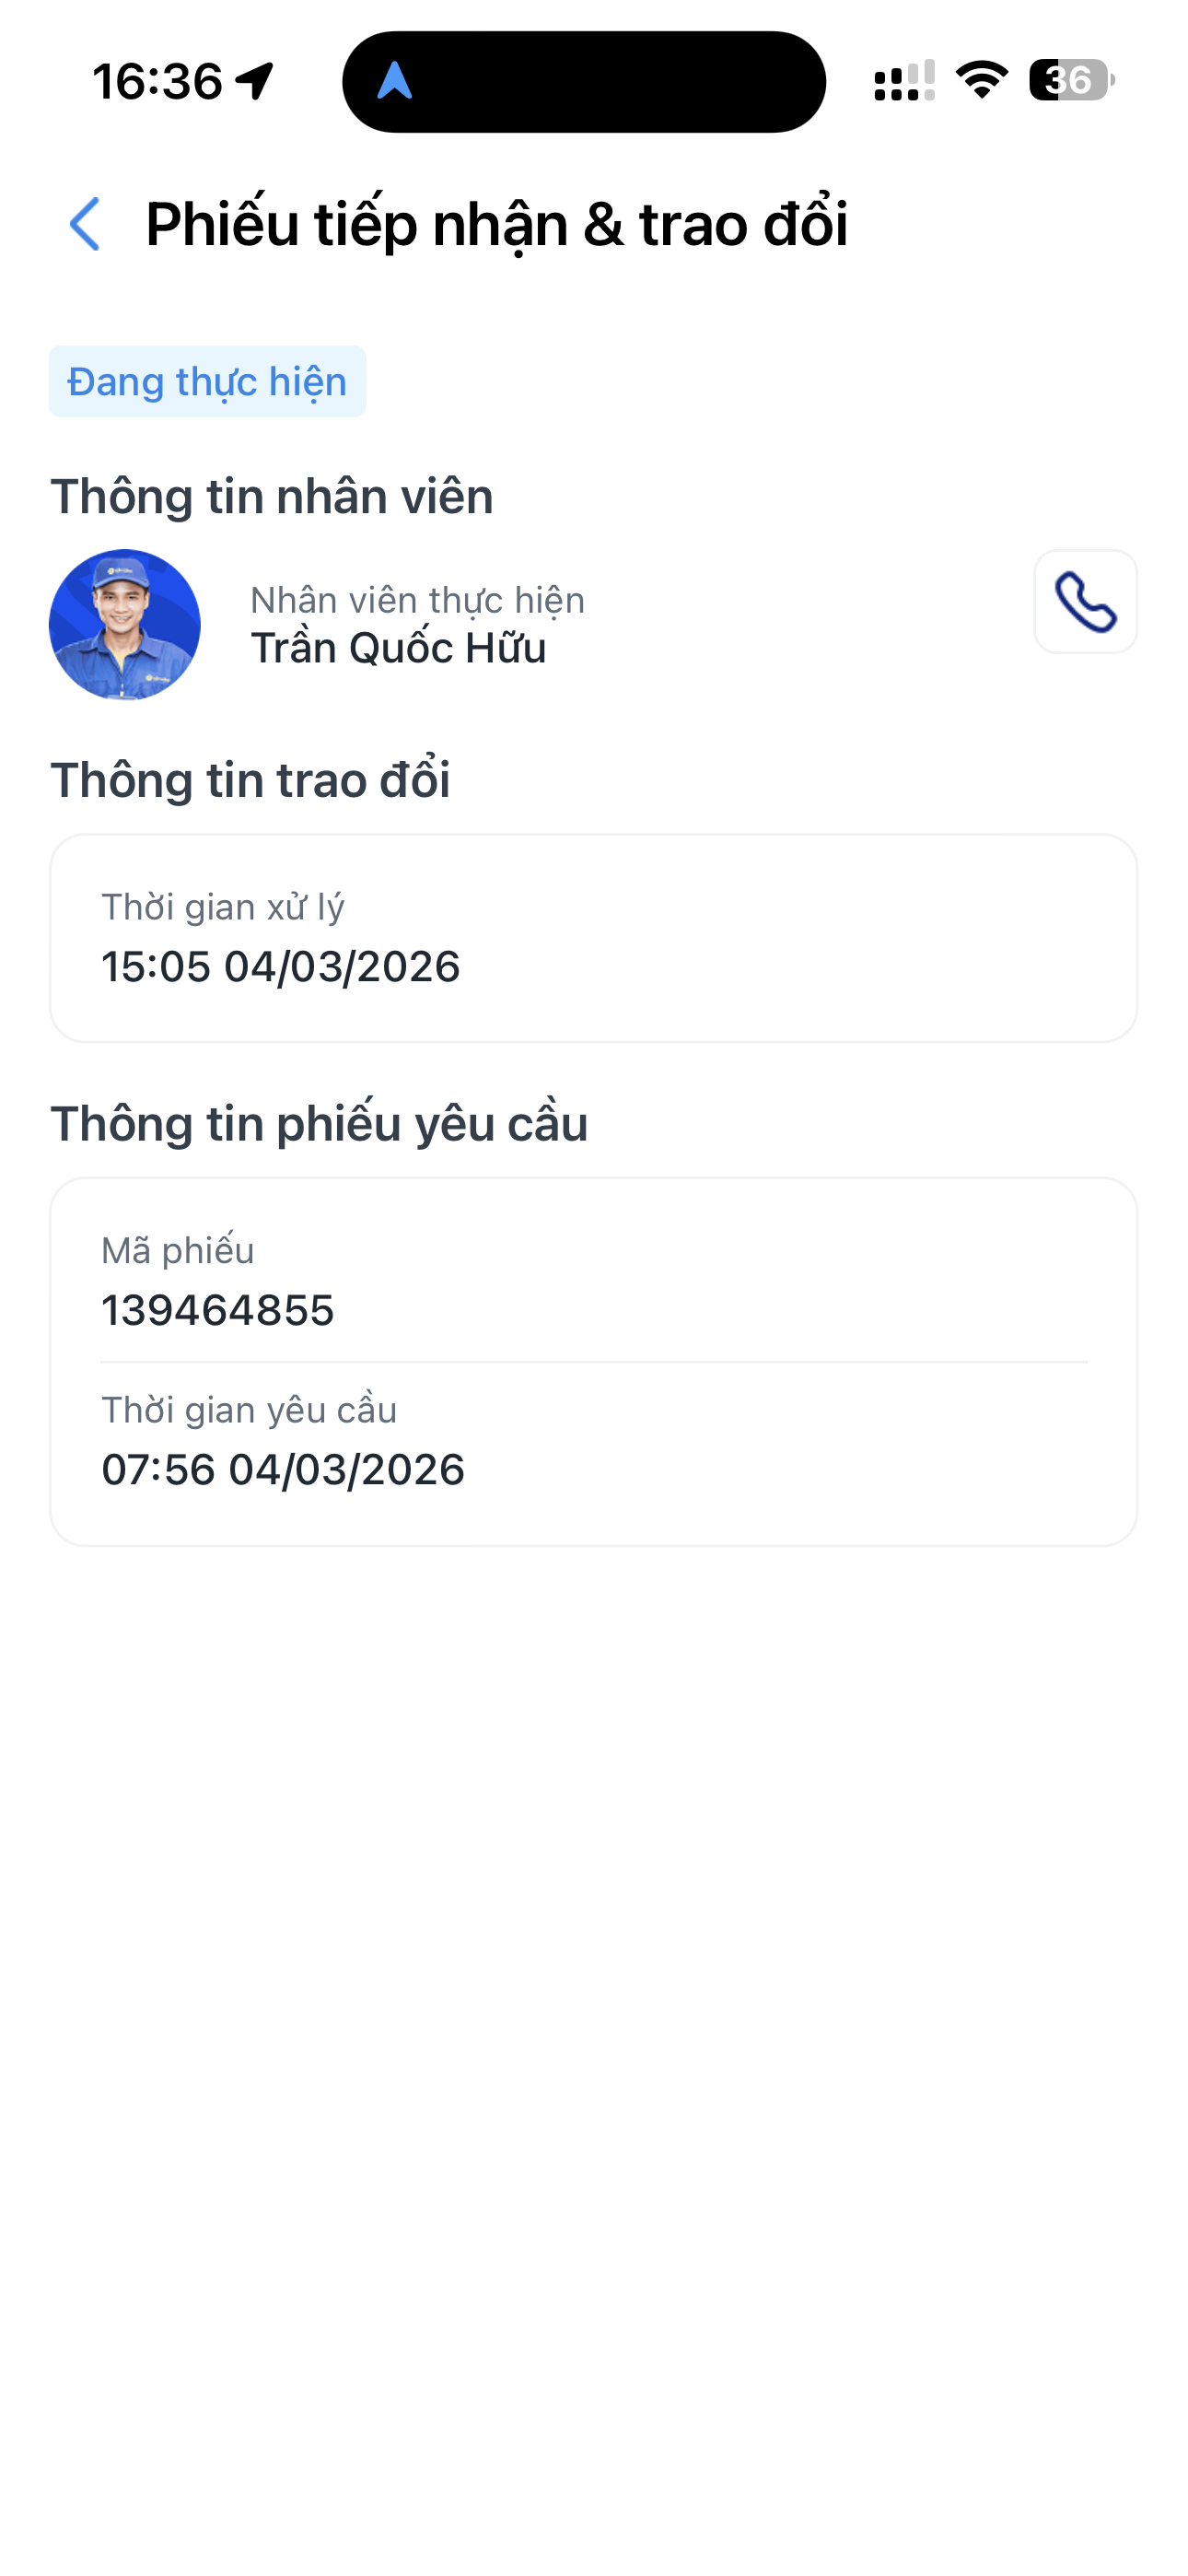Tap the "Thông tin phiếu yêu cầu" heading
The image size is (1188, 2576).
[x=319, y=1124]
